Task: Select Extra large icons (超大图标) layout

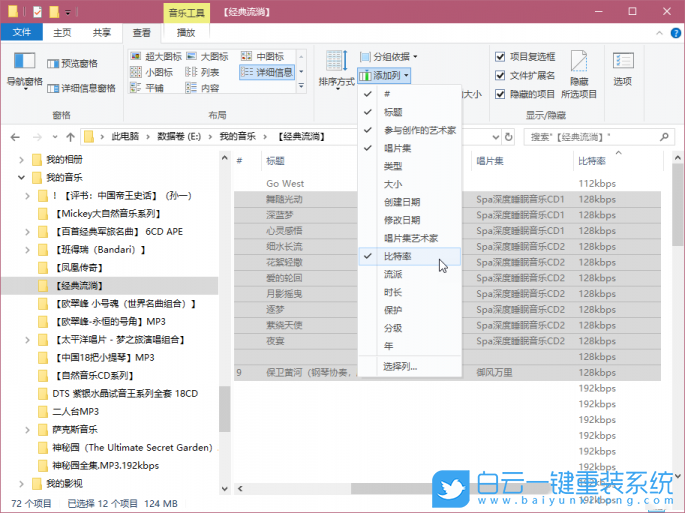Action: (x=156, y=56)
